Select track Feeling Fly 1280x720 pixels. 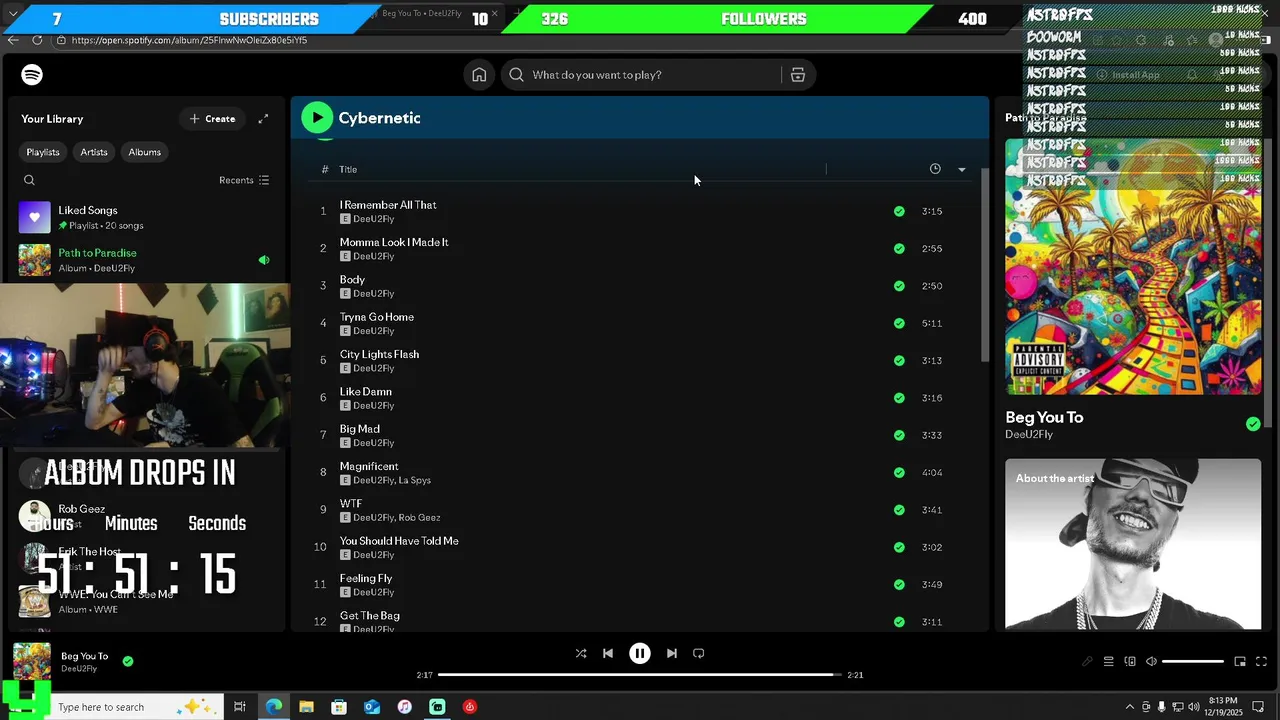366,578
